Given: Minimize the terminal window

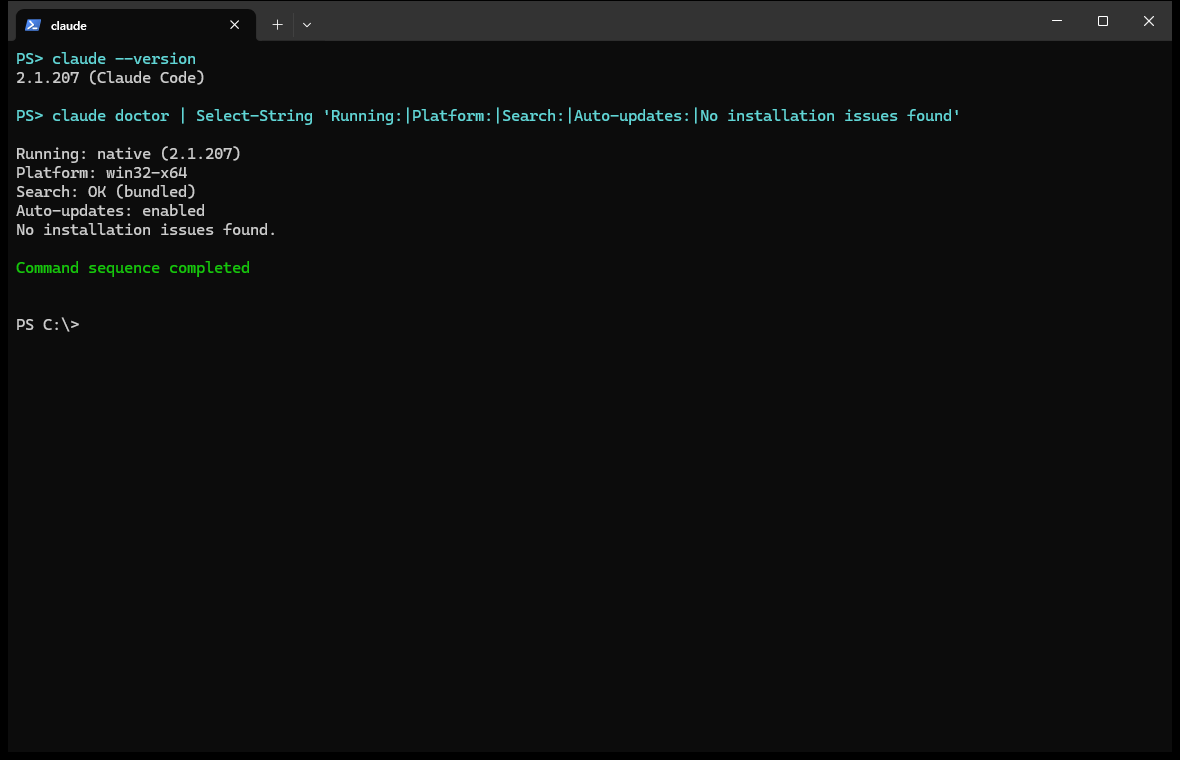Looking at the screenshot, I should 1057,21.
